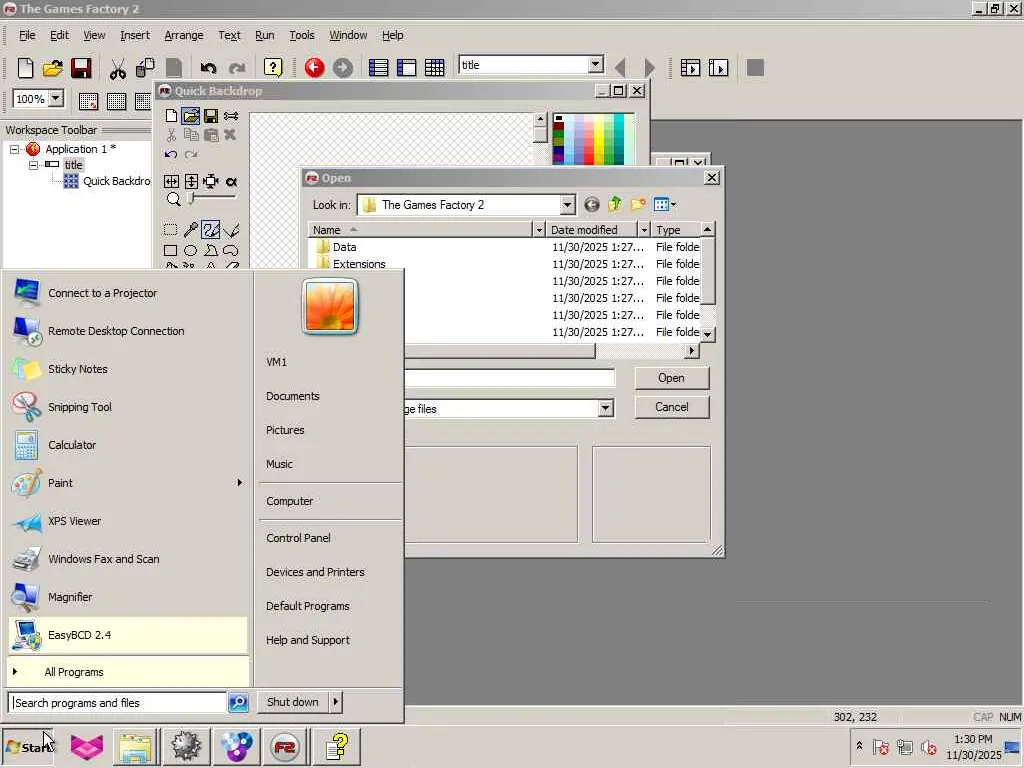Open the Frame Editor icon
Image resolution: width=1024 pixels, height=768 pixels.
(406, 67)
